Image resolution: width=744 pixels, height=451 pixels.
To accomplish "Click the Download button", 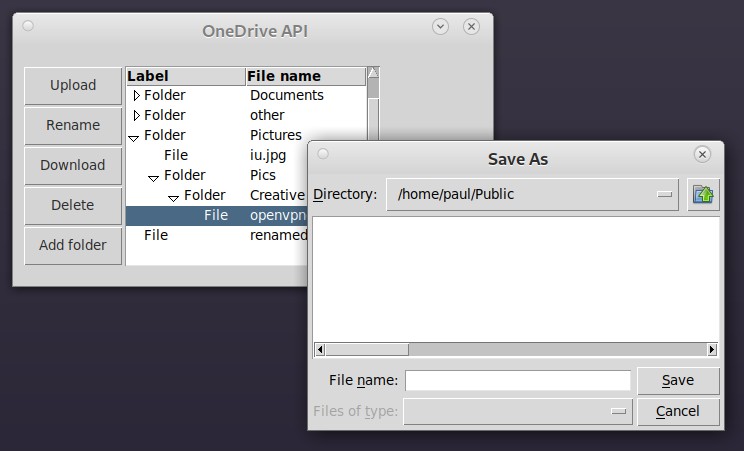I will coord(73,165).
